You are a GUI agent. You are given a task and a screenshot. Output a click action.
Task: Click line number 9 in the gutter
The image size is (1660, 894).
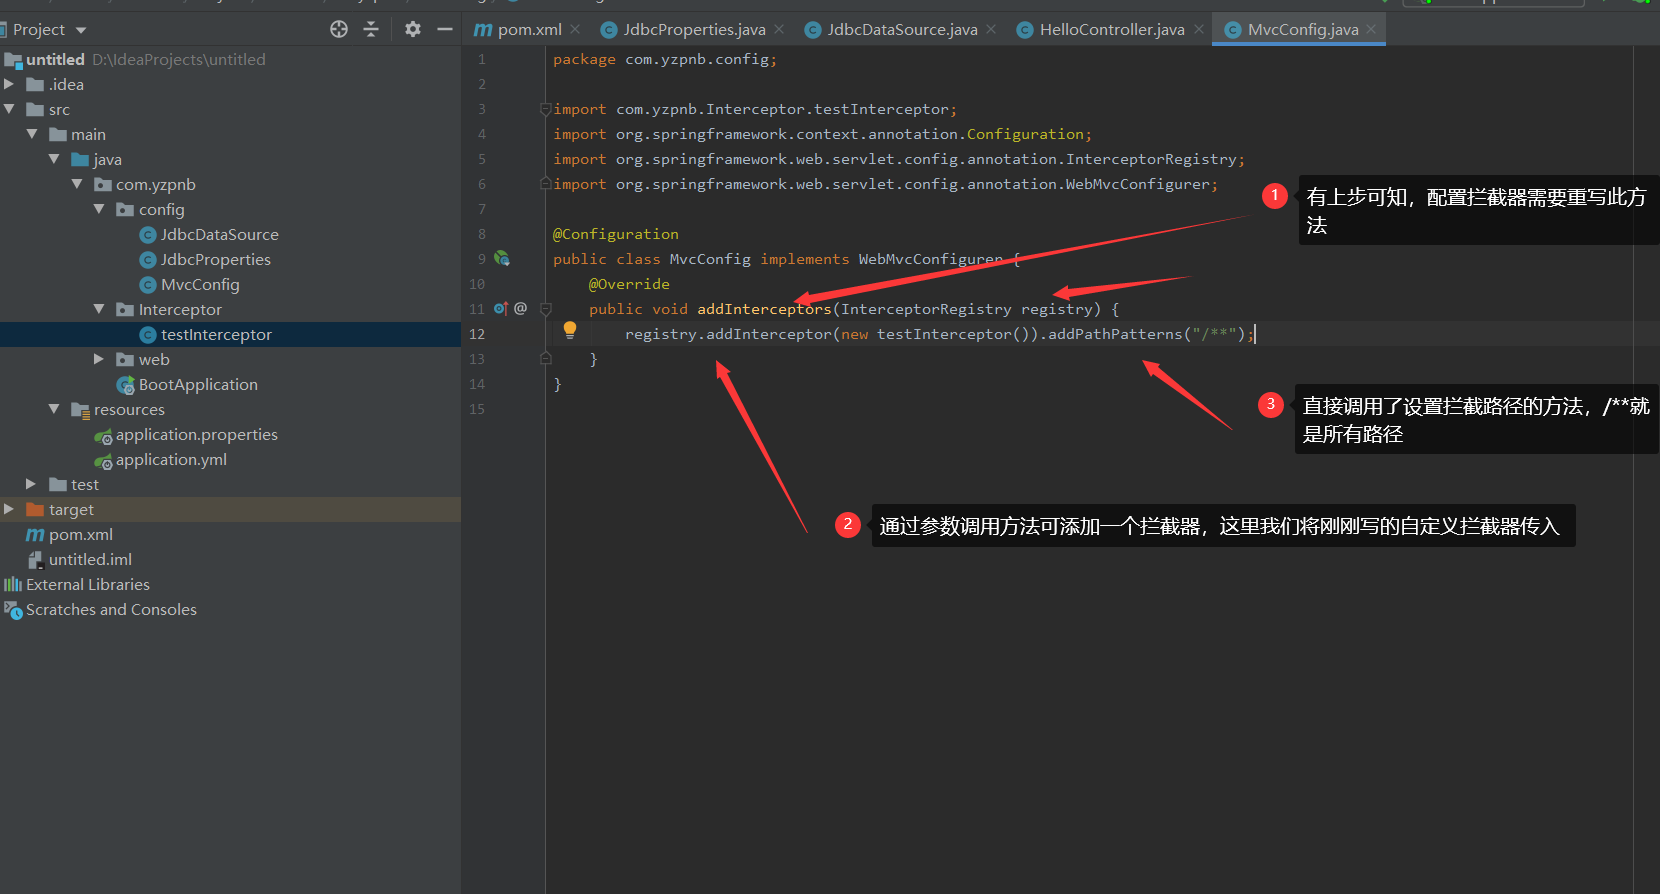(x=481, y=259)
